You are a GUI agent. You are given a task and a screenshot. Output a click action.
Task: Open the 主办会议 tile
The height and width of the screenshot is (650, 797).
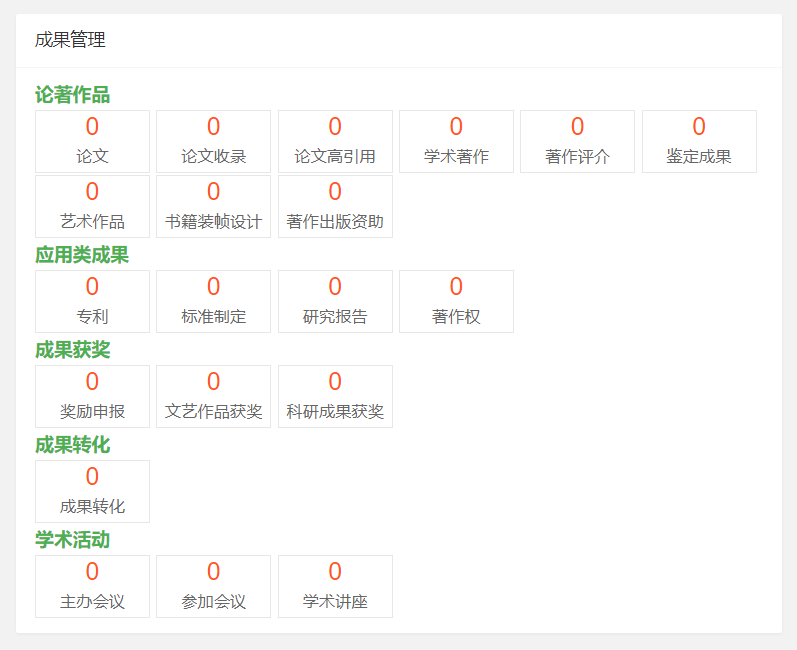coord(92,586)
